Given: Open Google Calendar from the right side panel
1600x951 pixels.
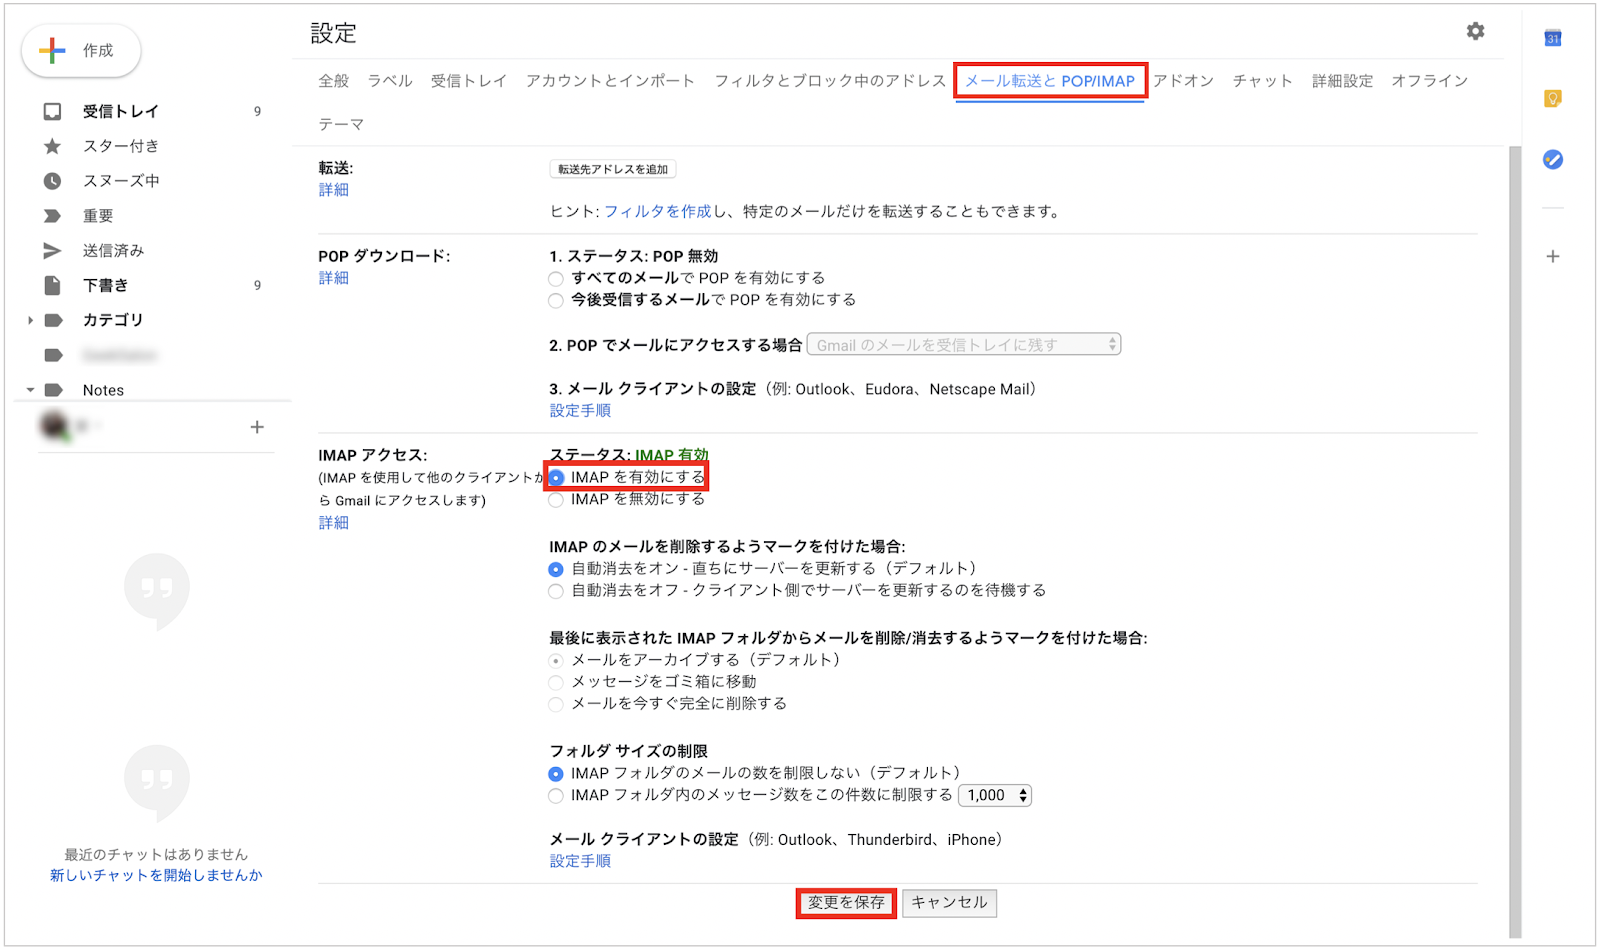Looking at the screenshot, I should pos(1552,38).
